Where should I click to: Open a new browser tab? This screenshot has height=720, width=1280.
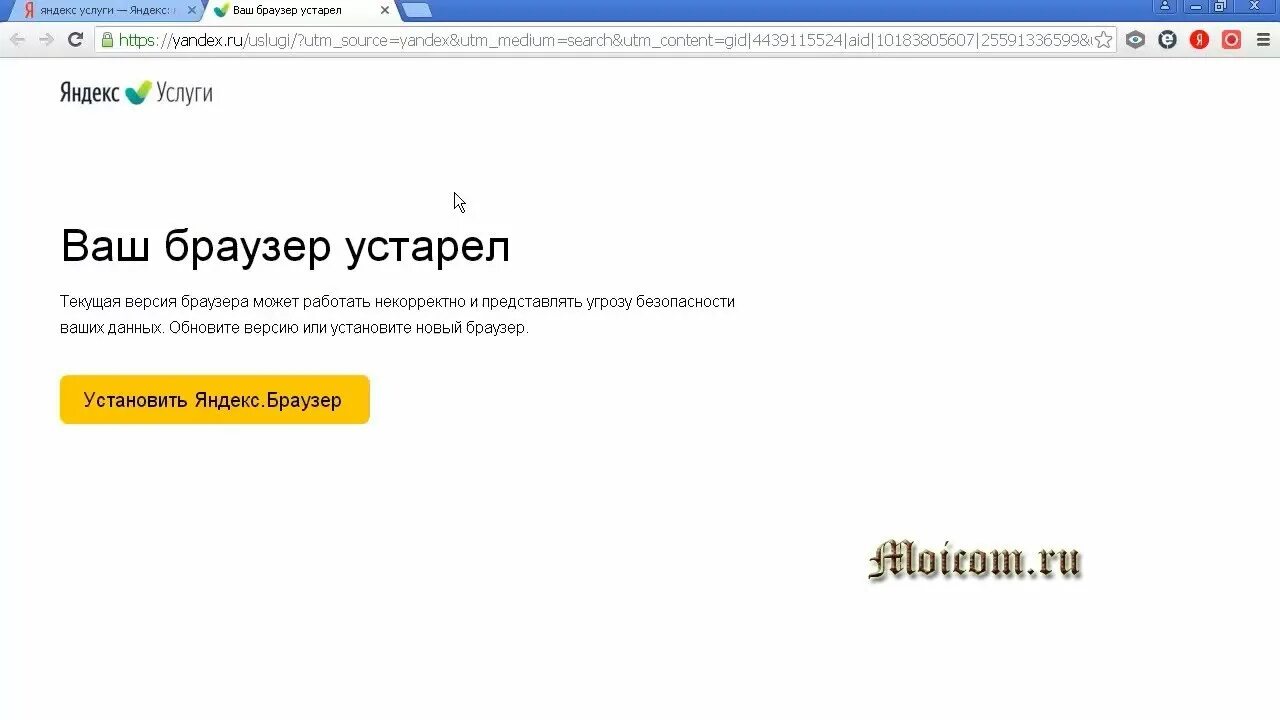click(x=416, y=10)
